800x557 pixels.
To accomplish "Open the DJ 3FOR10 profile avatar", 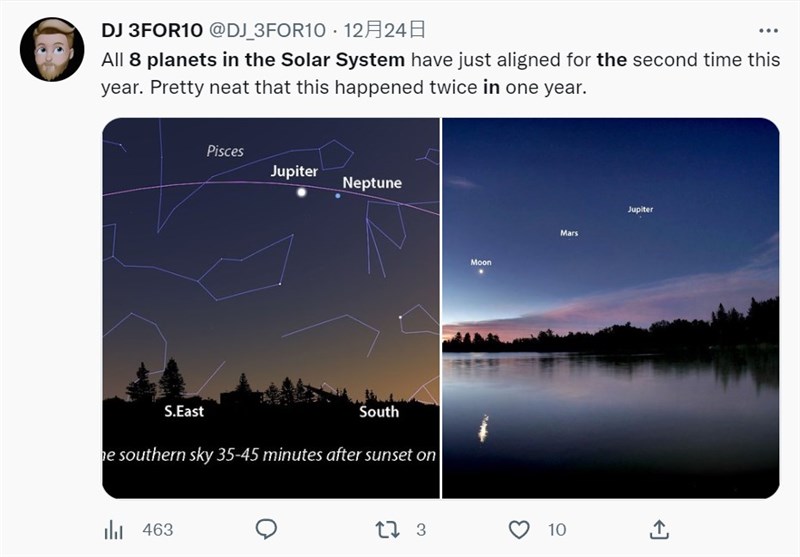I will point(52,50).
